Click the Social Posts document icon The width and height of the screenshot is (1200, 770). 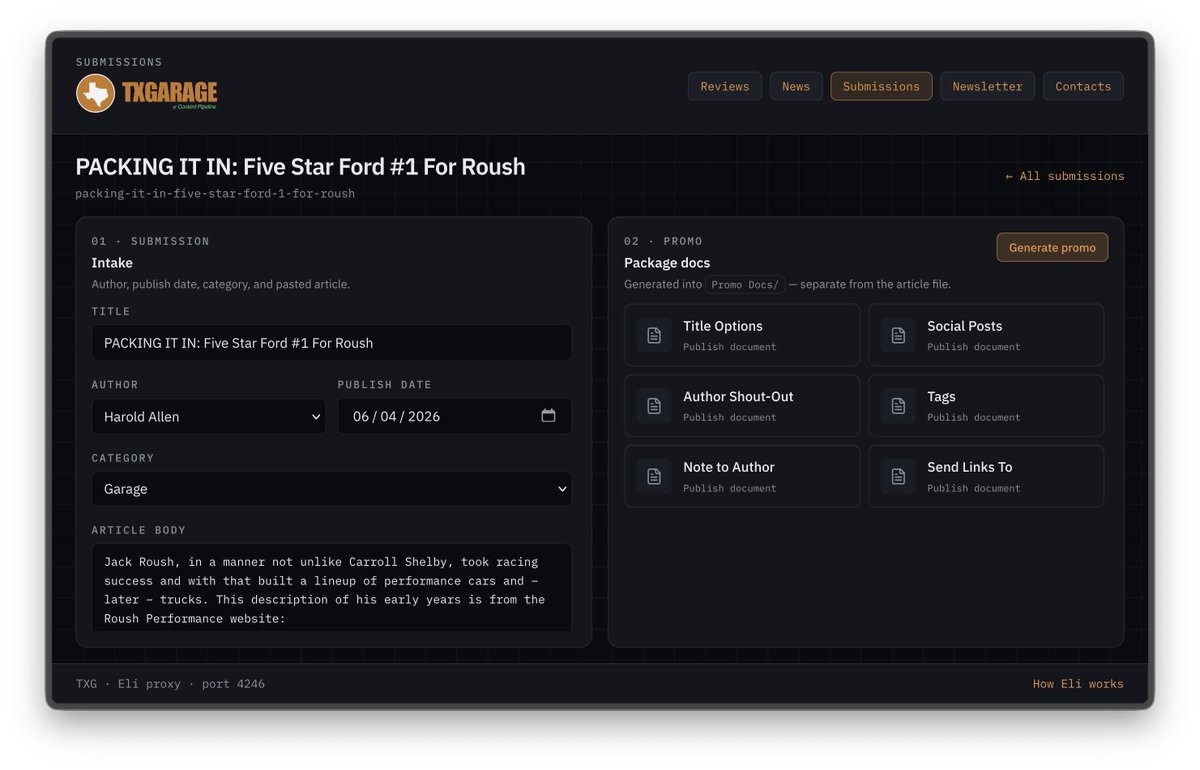click(898, 335)
